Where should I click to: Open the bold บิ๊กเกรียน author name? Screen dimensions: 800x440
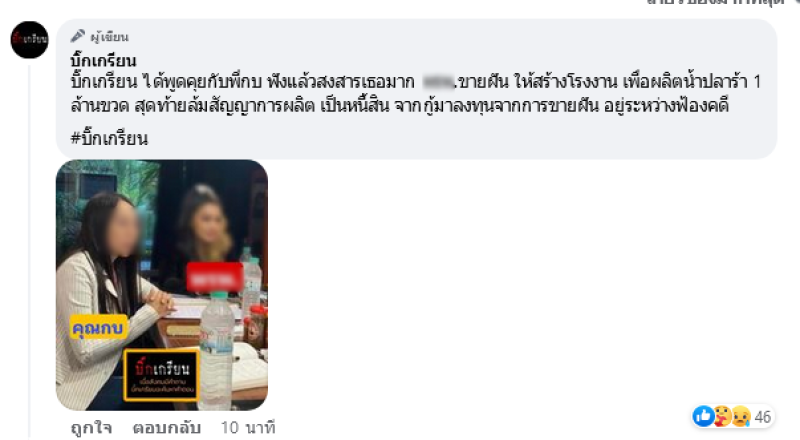coord(104,61)
